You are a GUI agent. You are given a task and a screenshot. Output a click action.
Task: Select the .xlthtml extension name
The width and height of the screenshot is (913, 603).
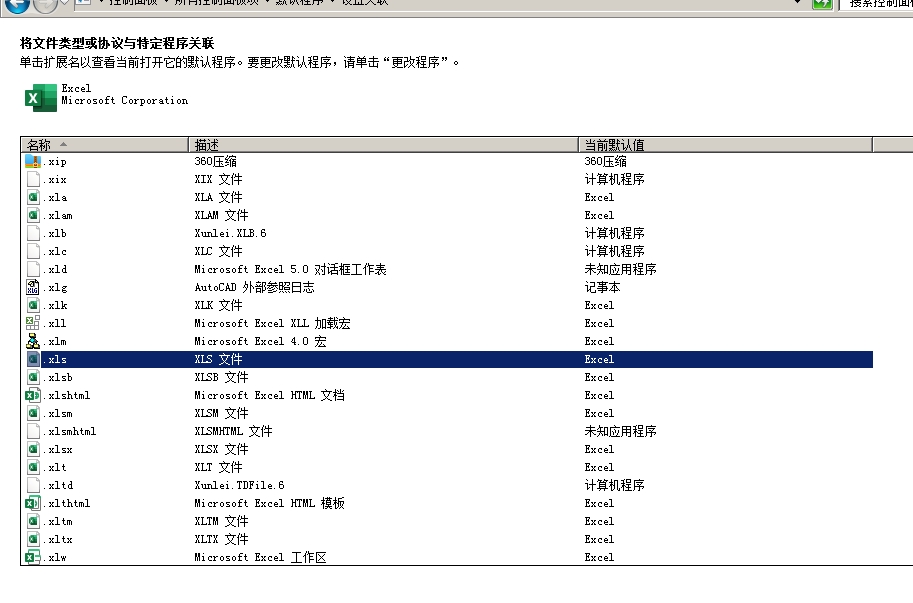[66, 503]
